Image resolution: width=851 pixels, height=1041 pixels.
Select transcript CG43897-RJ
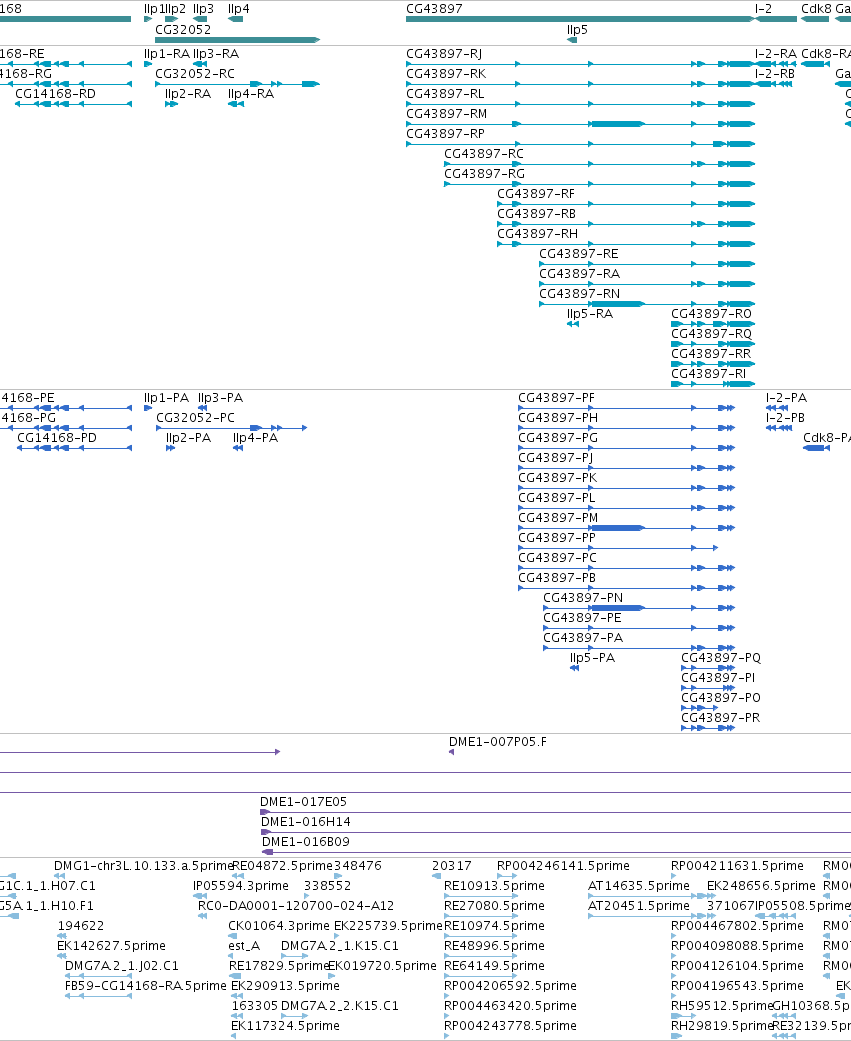click(x=444, y=54)
